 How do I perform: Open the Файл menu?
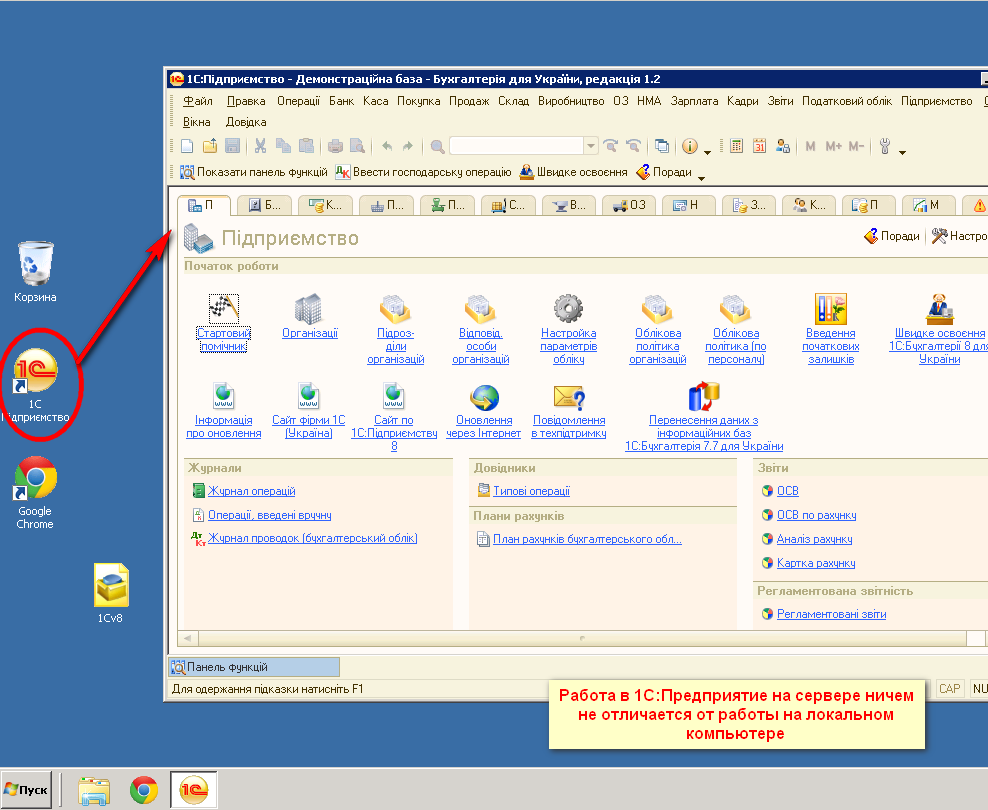[197, 101]
